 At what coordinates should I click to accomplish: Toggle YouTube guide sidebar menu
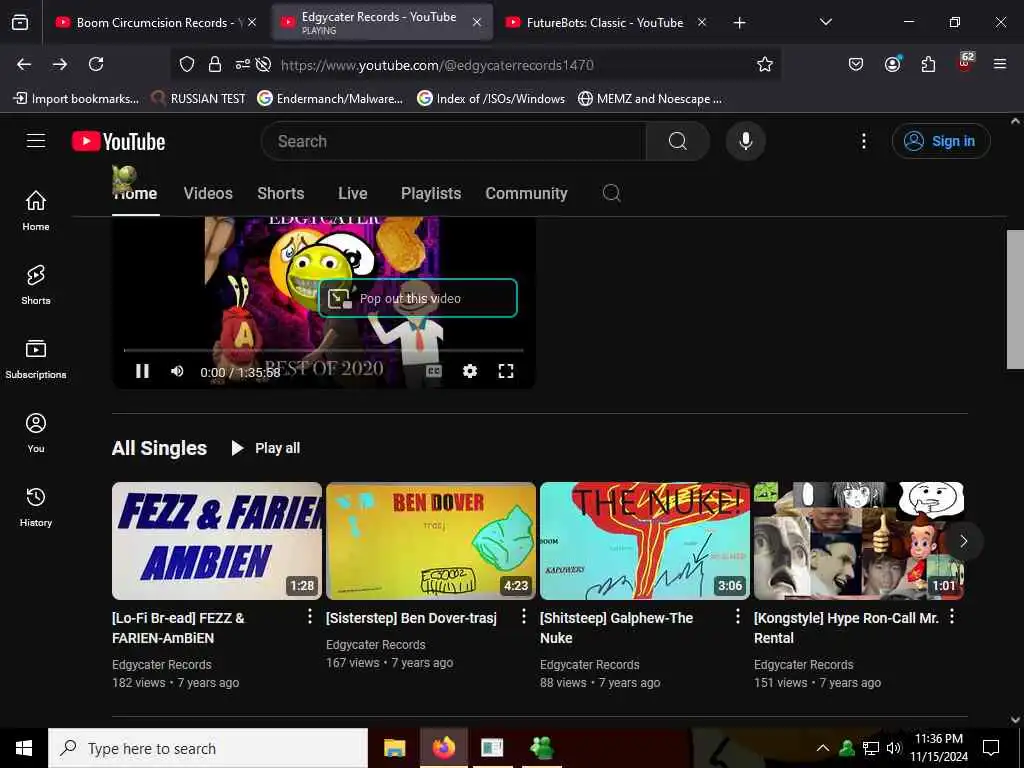(36, 141)
